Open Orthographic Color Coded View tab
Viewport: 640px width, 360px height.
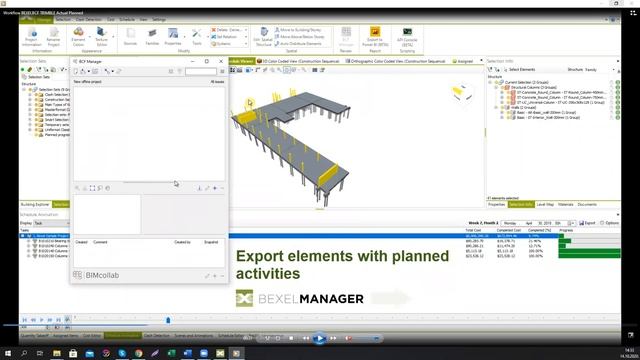click(x=395, y=61)
